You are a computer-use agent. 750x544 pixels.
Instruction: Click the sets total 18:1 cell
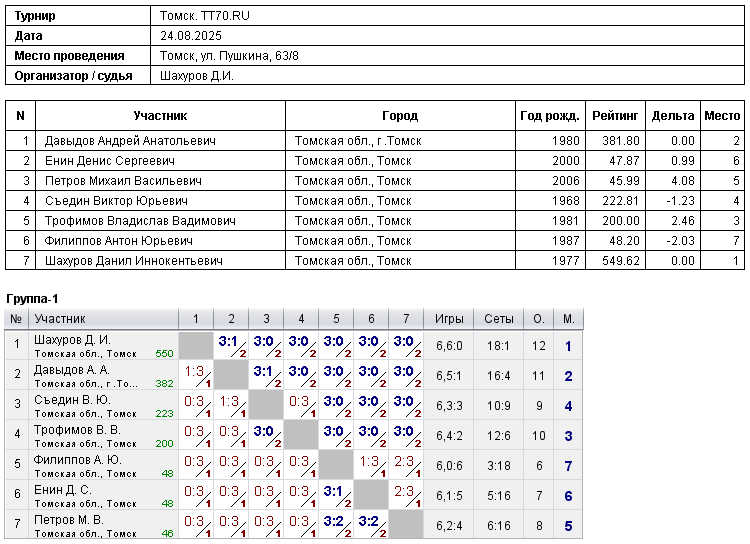tap(498, 346)
